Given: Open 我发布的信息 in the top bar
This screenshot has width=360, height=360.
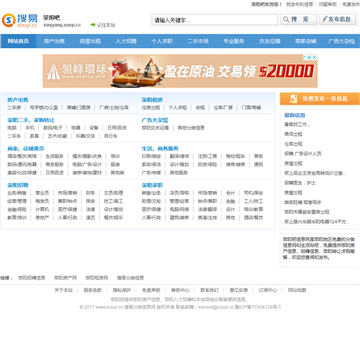Looking at the screenshot, I should (299, 4).
